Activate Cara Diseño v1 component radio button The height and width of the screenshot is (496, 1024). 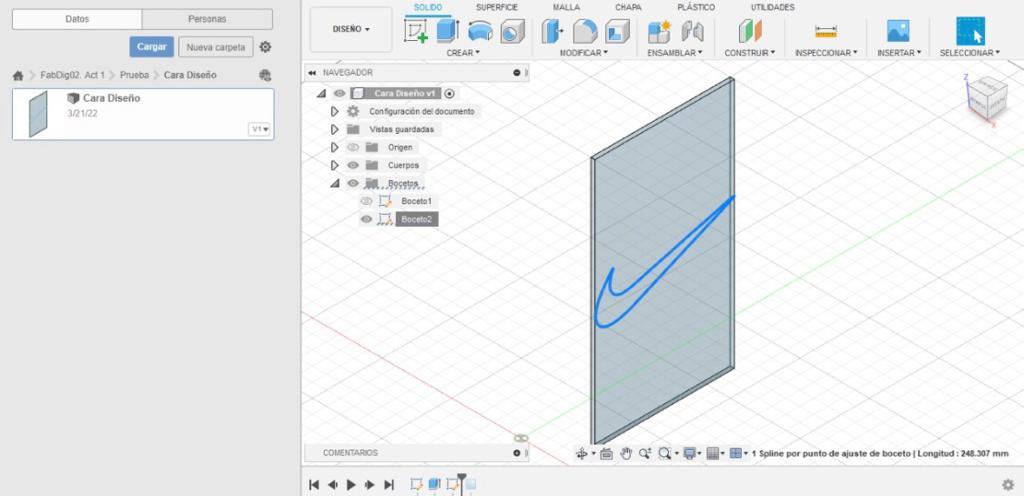coord(449,93)
